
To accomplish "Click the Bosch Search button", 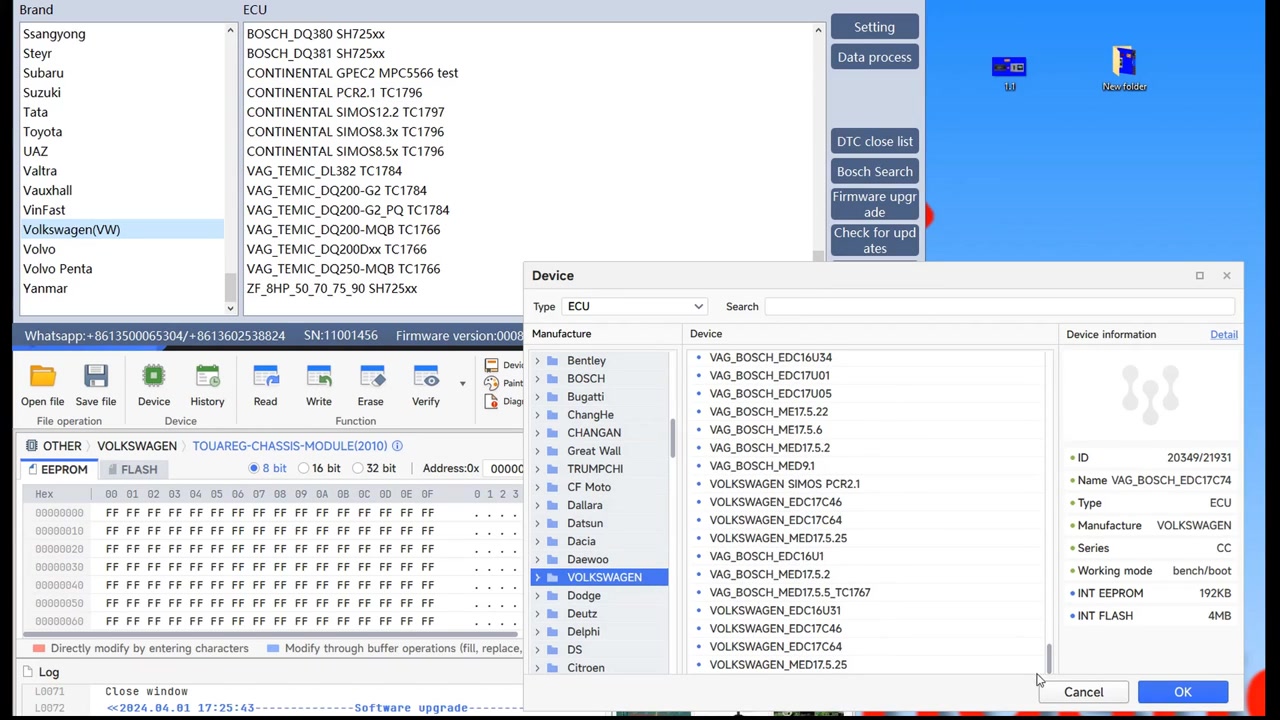I will [x=874, y=171].
